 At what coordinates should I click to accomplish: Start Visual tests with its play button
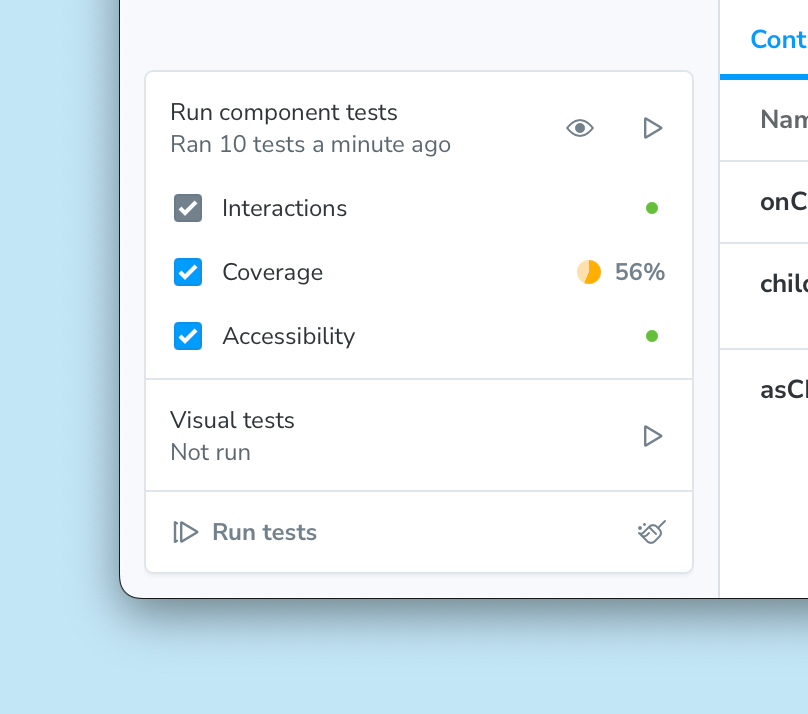[653, 436]
